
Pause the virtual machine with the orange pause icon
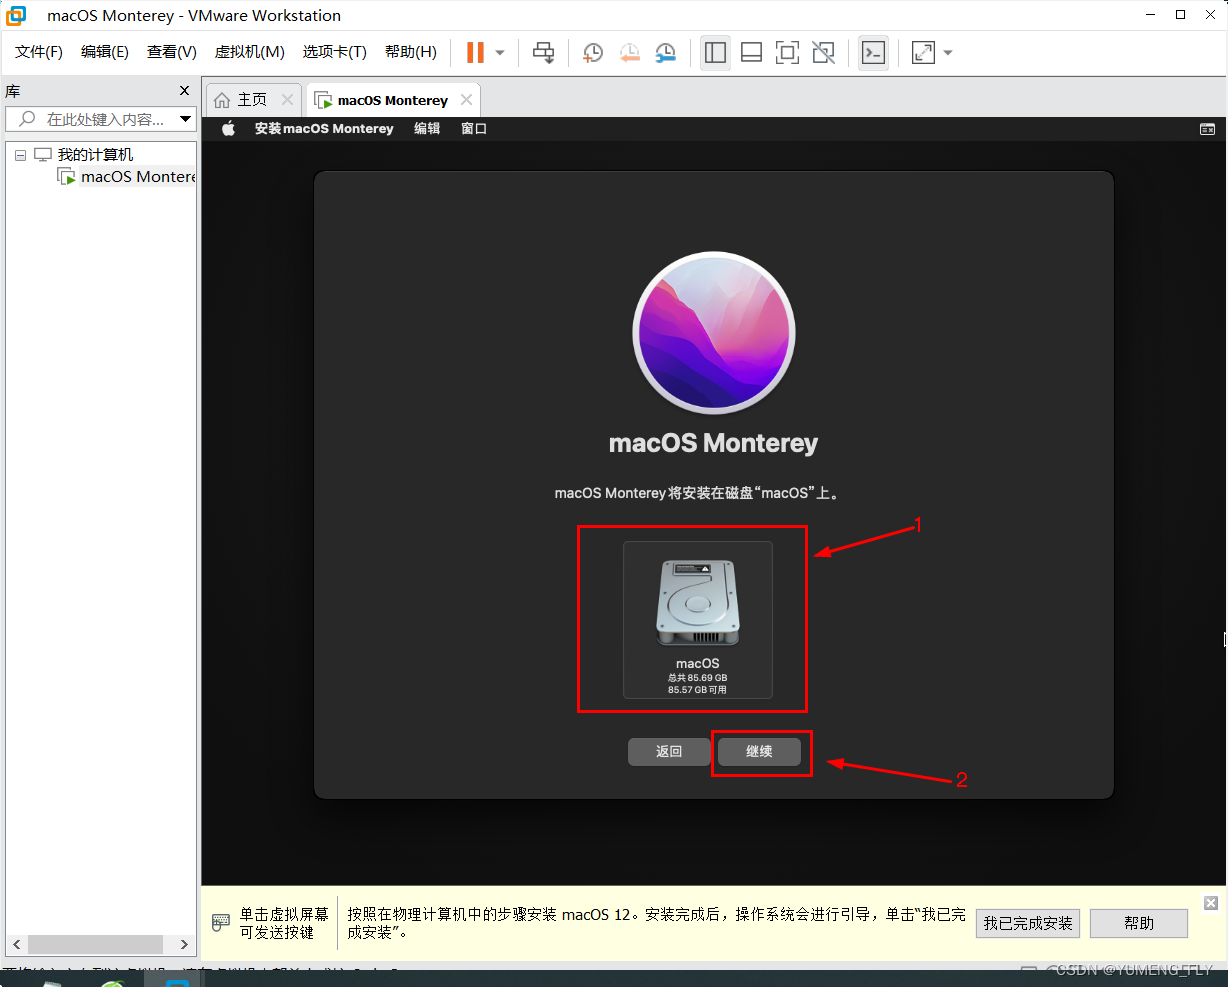click(475, 53)
